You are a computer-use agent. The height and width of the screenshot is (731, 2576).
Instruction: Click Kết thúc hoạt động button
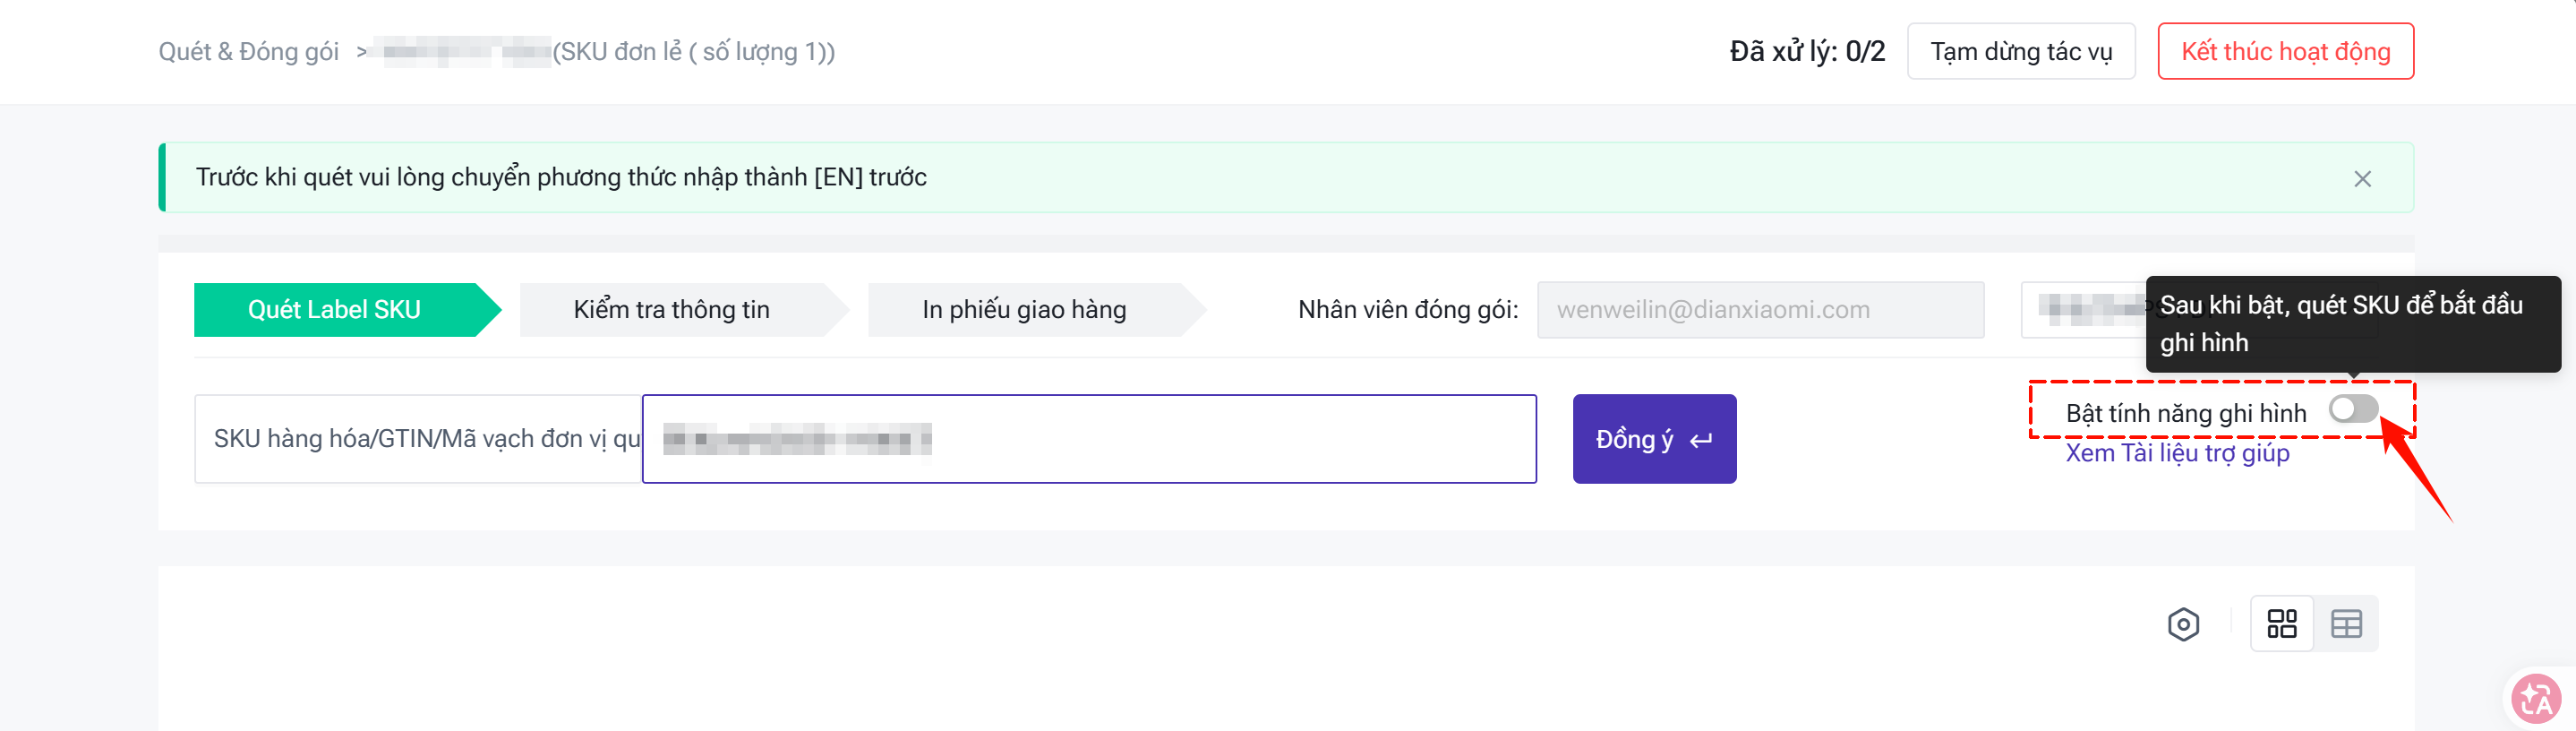click(2285, 51)
